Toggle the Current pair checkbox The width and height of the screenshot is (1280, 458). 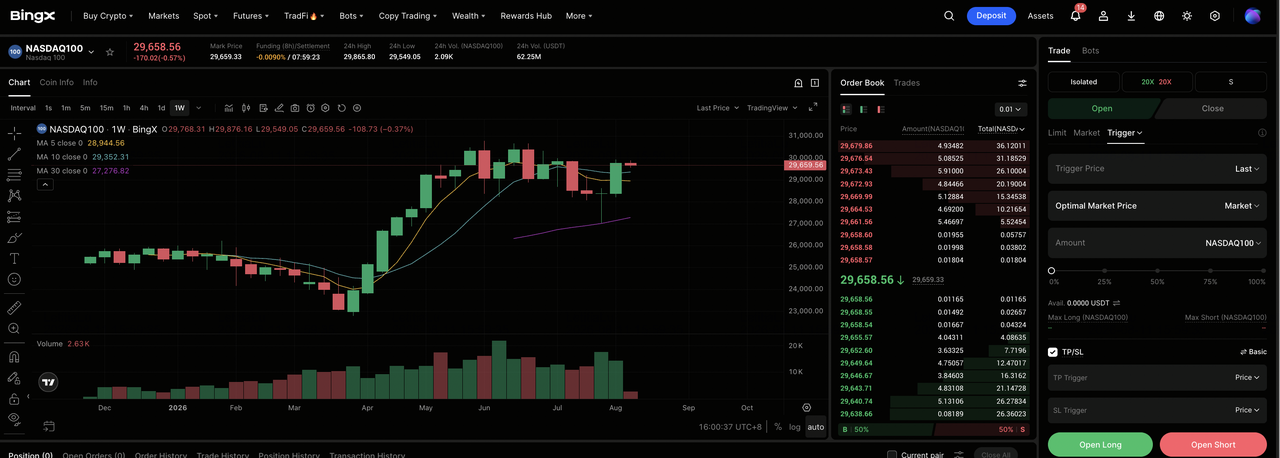(892, 455)
